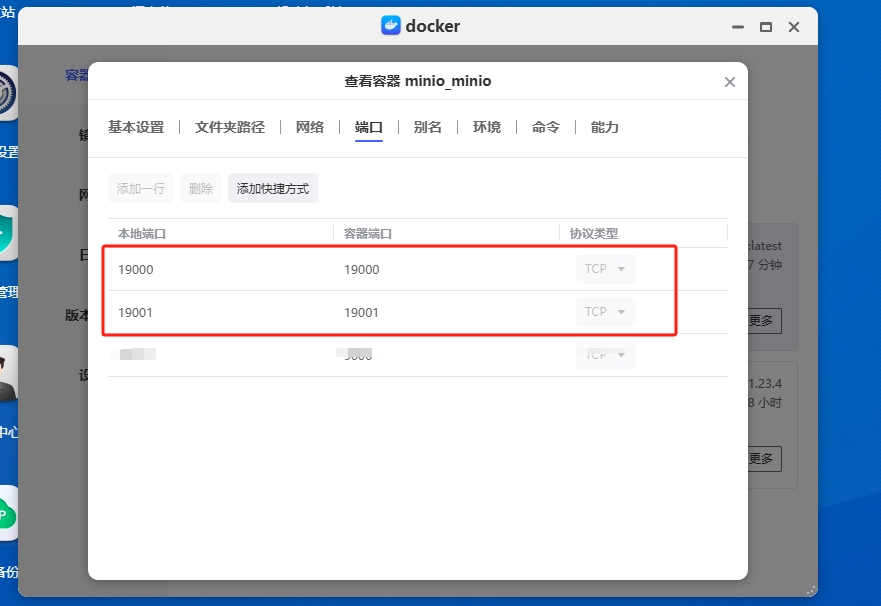Viewport: 881px width, 606px height.
Task: Click the 本地端口 column header
Action: point(142,234)
